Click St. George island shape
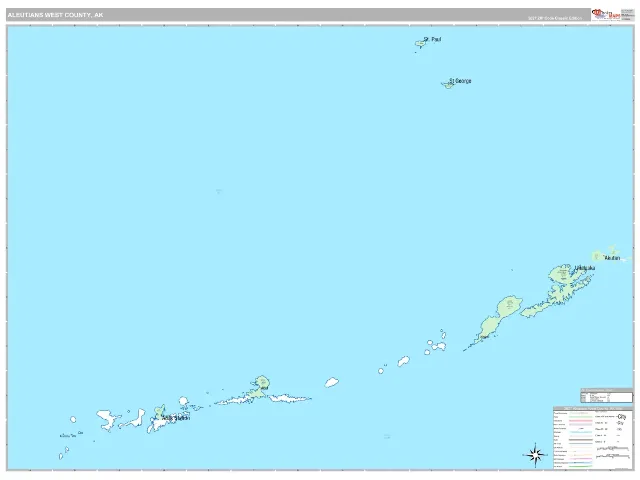Viewport: 640px width, 480px height. pos(448,85)
